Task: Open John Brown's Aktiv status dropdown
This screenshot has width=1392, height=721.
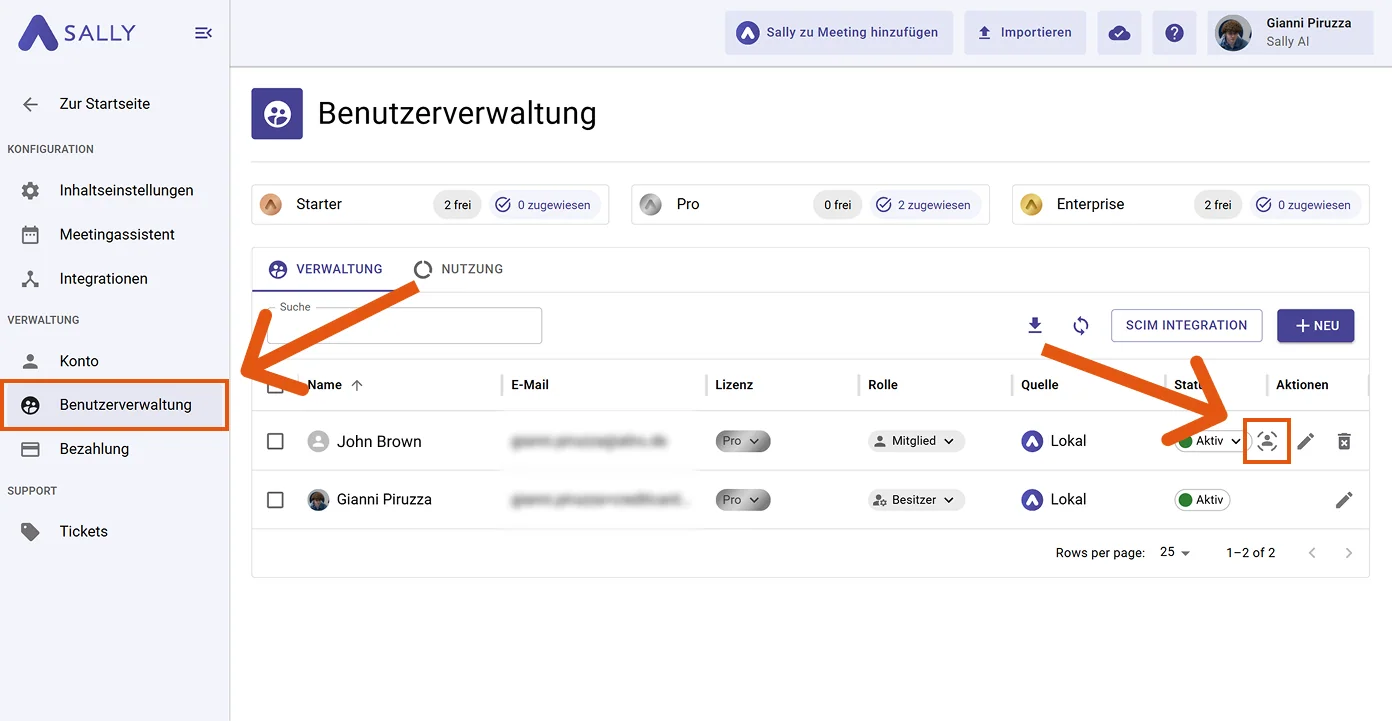Action: (1211, 441)
